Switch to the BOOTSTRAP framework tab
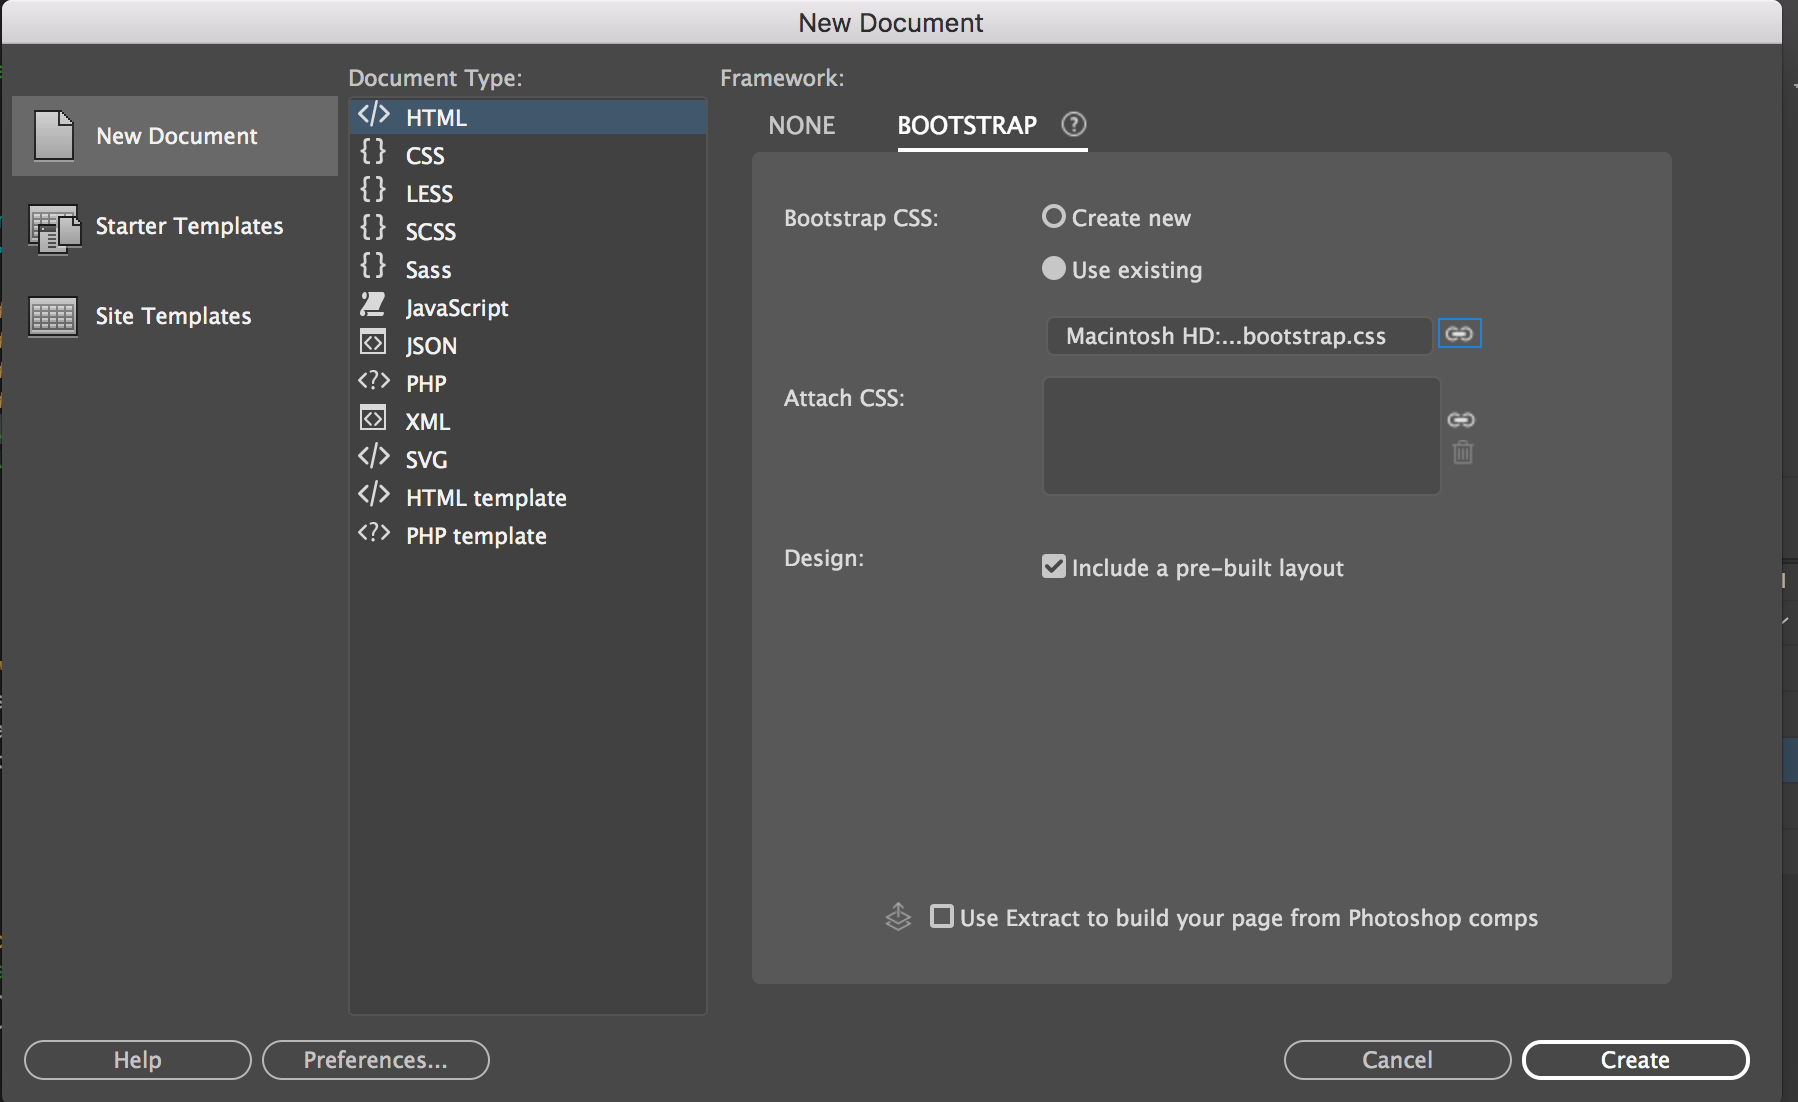The height and width of the screenshot is (1102, 1798). pyautogui.click(x=965, y=125)
